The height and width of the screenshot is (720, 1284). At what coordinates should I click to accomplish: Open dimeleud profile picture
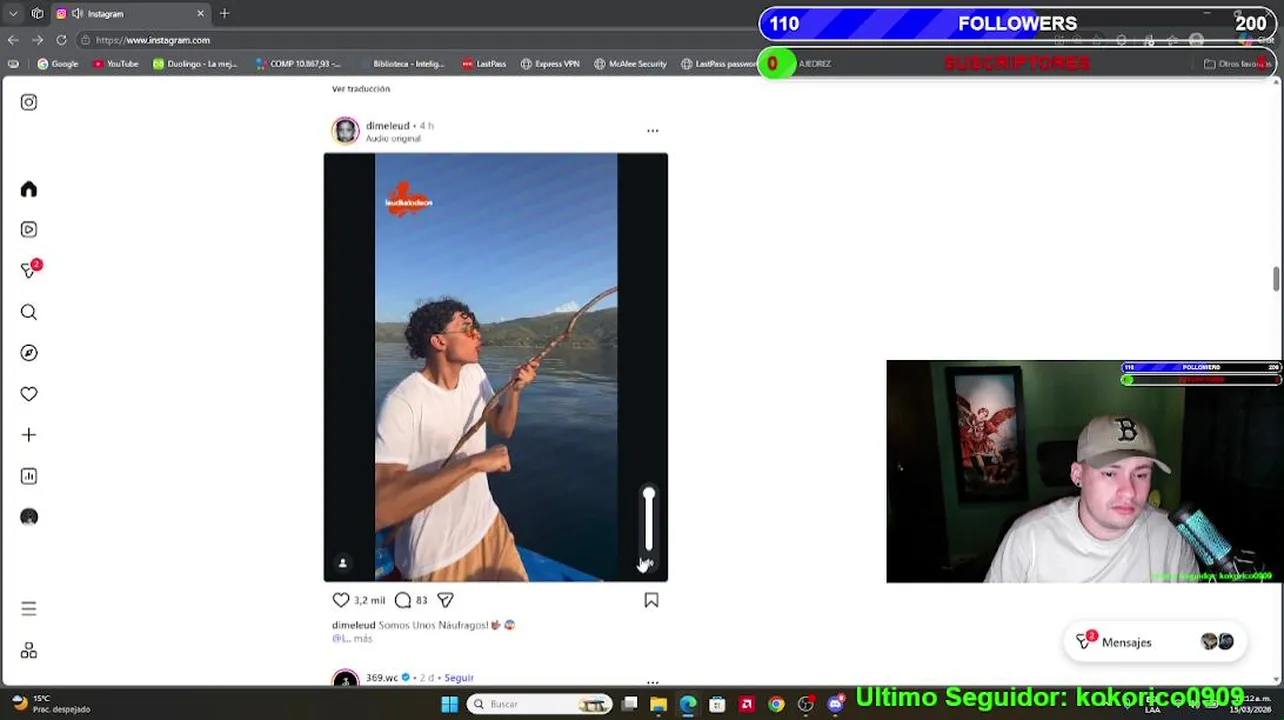(x=345, y=131)
